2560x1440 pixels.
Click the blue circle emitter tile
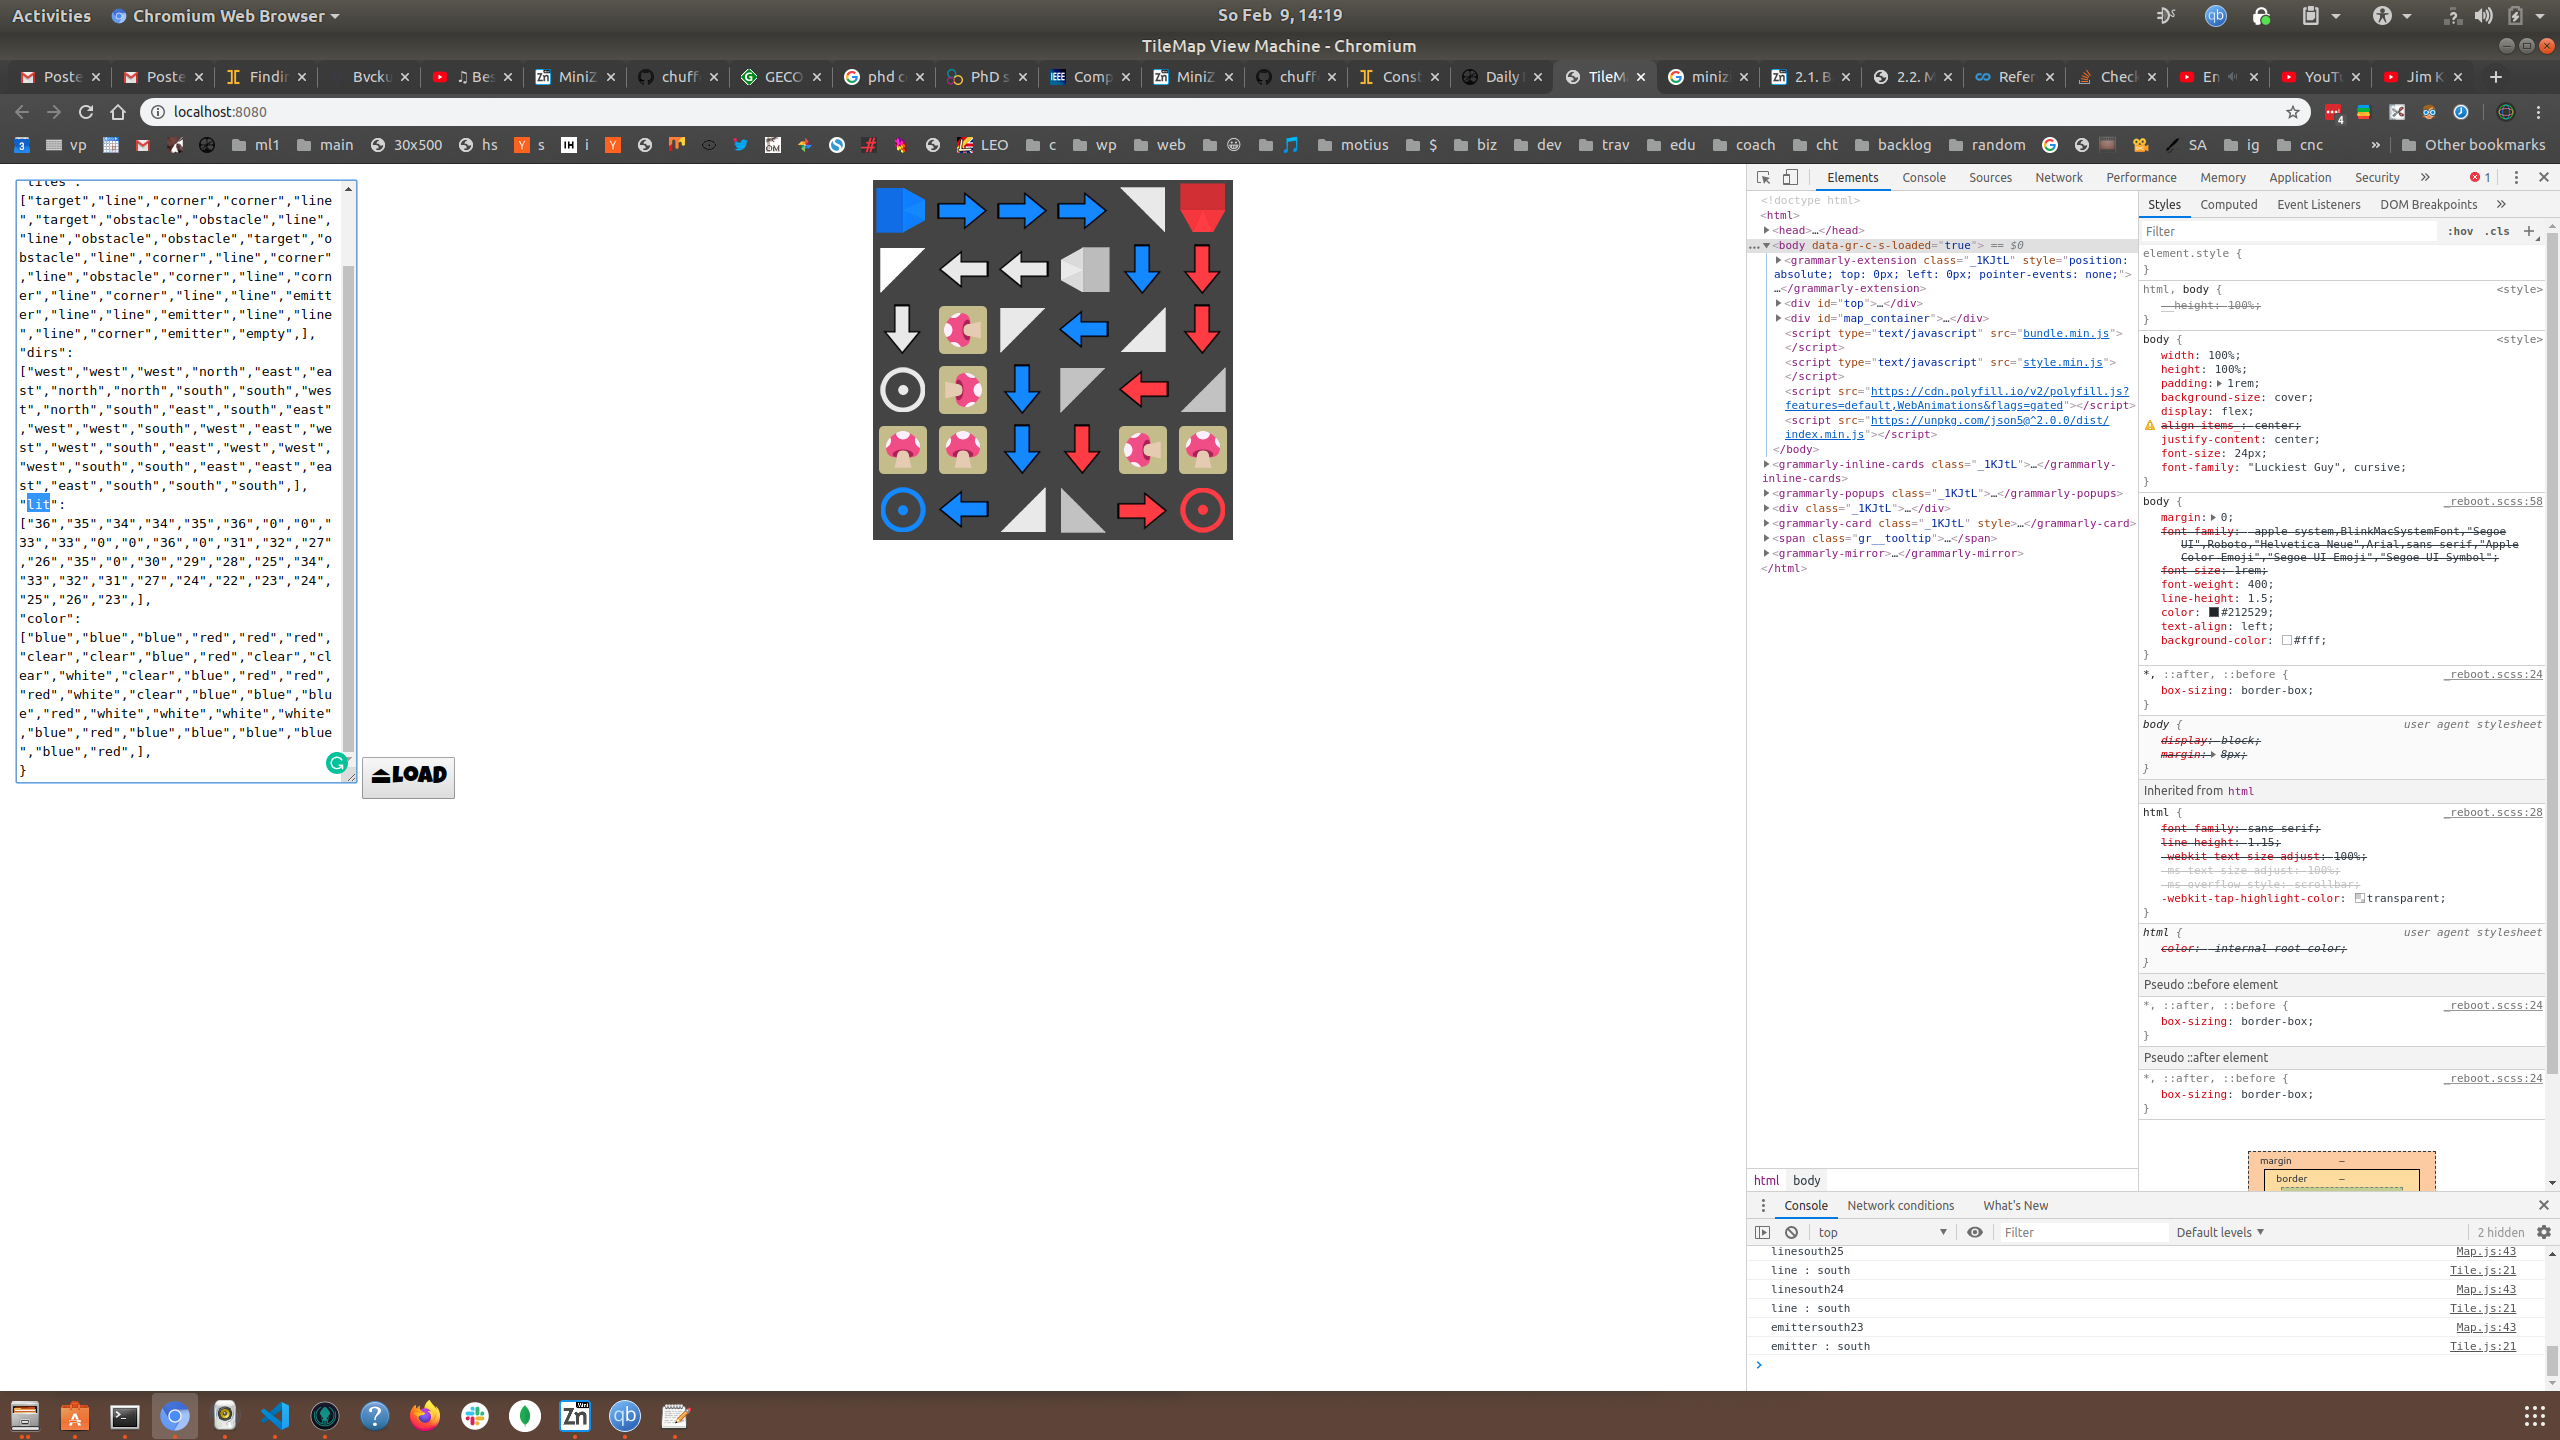click(x=902, y=510)
